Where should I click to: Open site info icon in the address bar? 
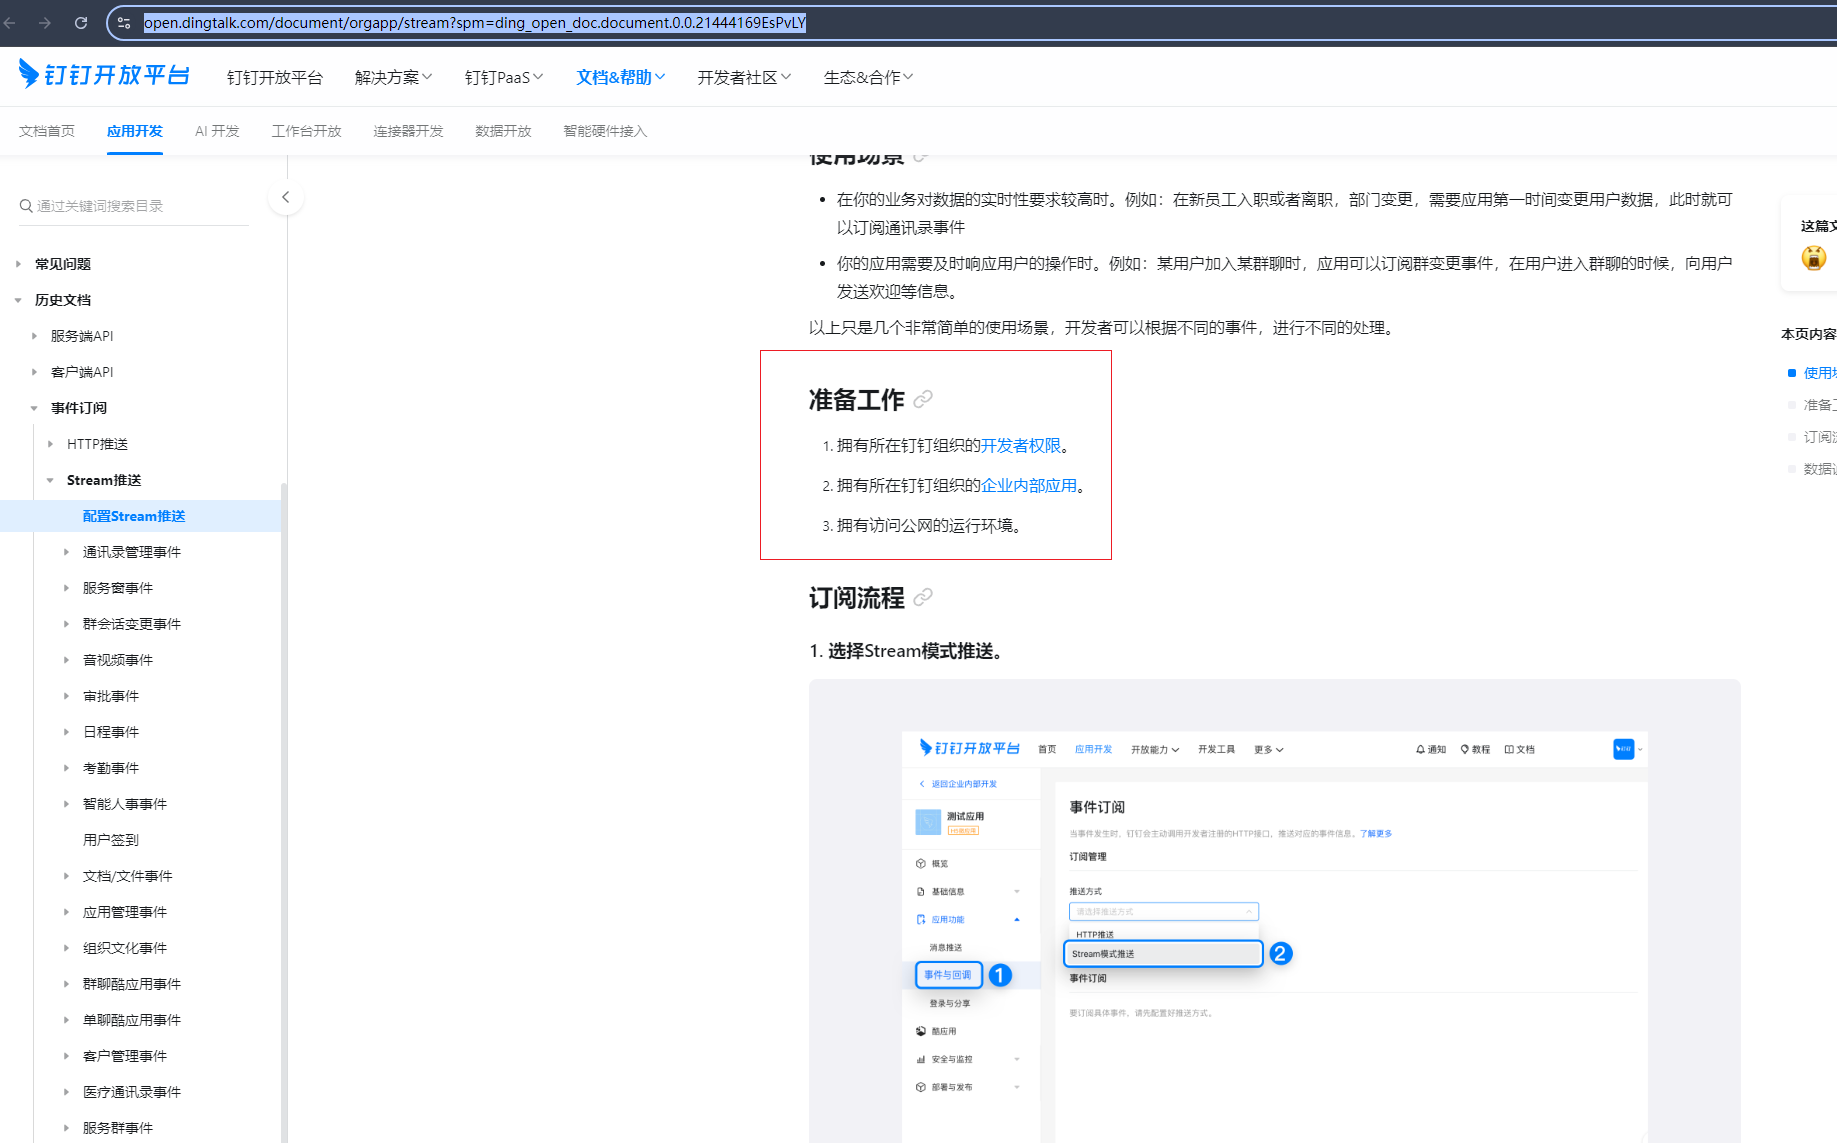coord(124,22)
